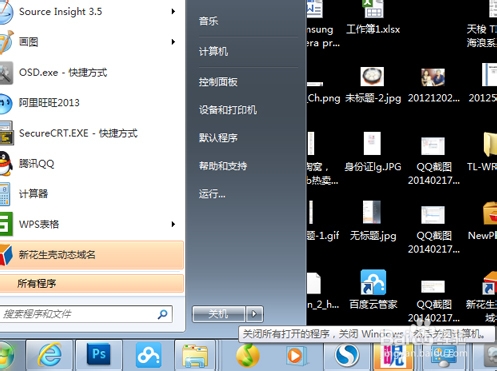
Task: Open 阿里旺旺2013 icon in Start menu
Action: (6, 103)
